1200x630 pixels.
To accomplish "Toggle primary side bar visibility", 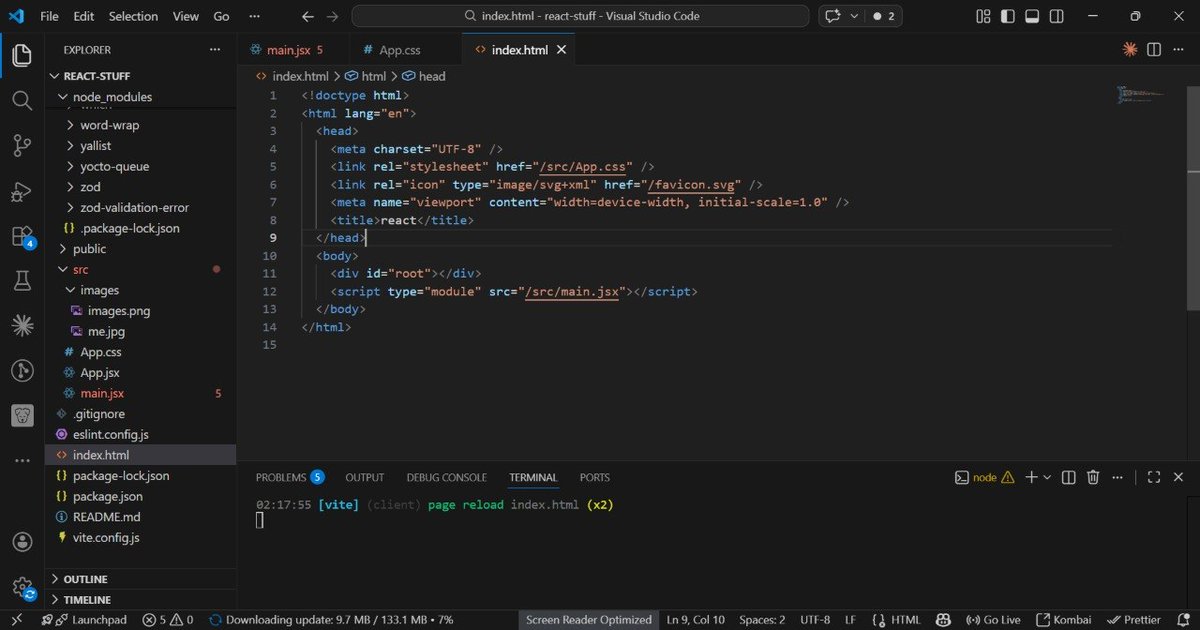I will [x=1008, y=16].
